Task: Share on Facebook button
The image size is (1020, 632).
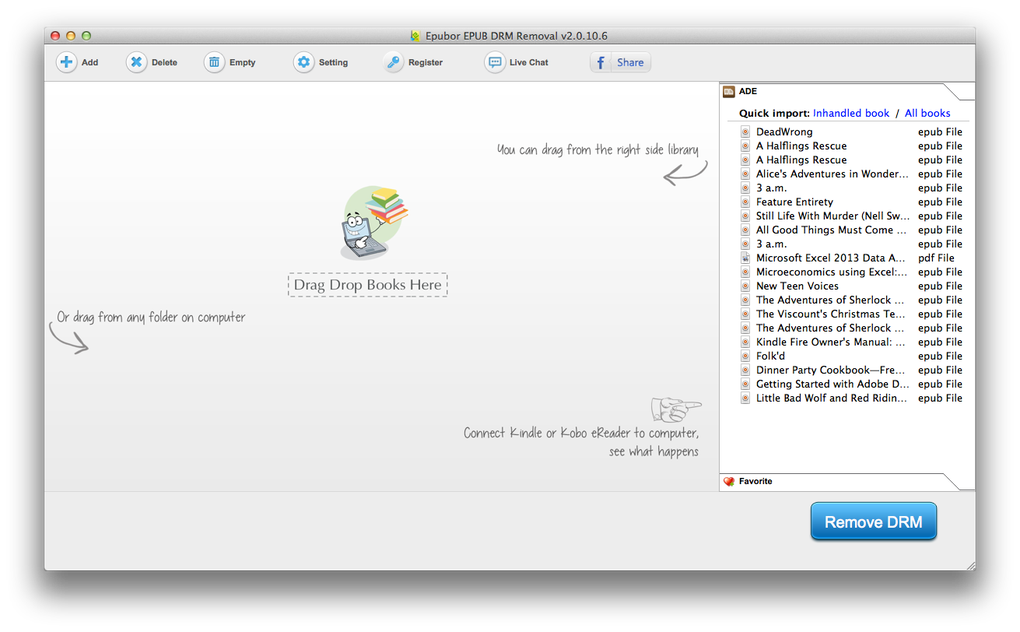Action: (621, 62)
